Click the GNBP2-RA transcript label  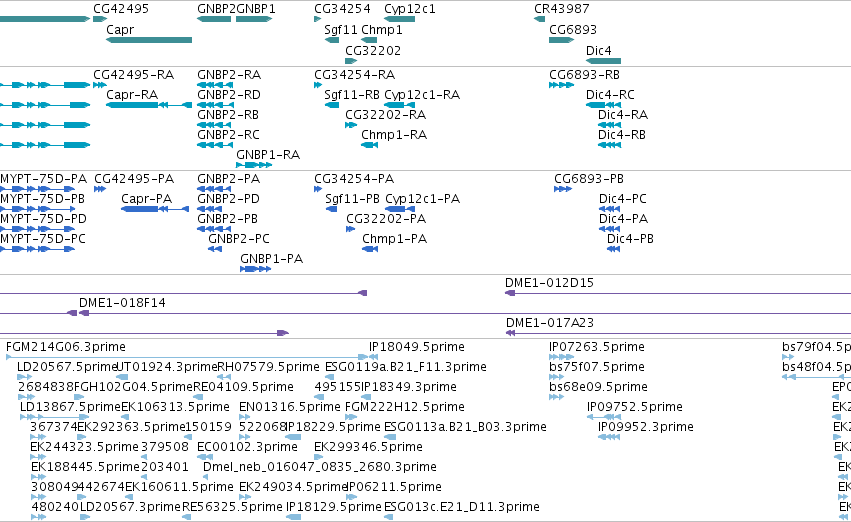pos(229,74)
